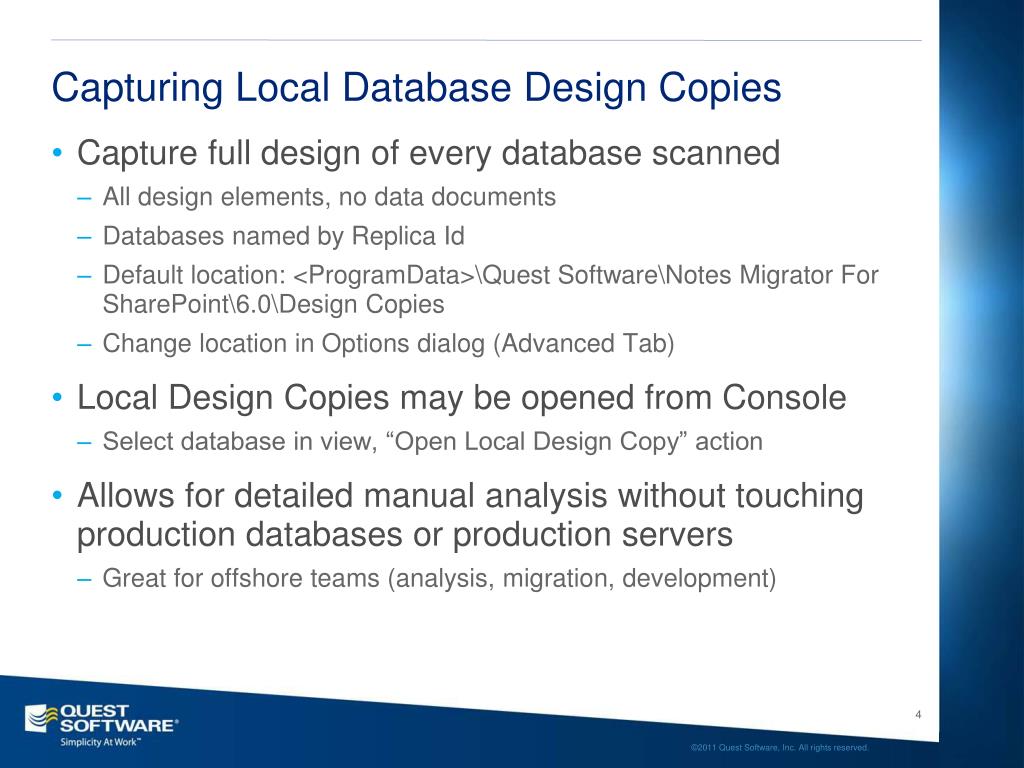The height and width of the screenshot is (768, 1024).
Task: Select 'Great for offshore teams' sub-bullet
Action: coord(440,579)
